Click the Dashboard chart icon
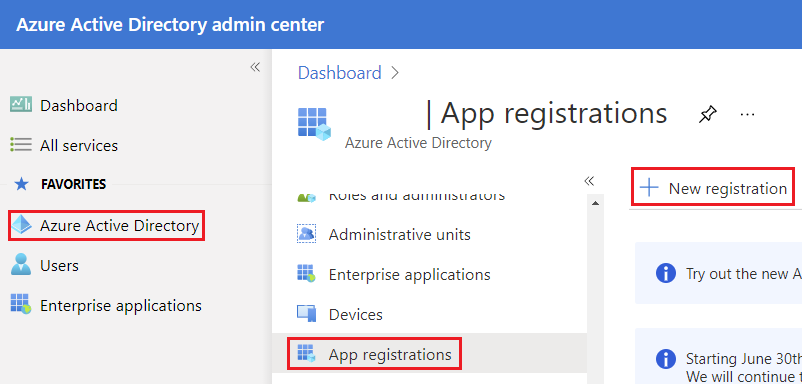The image size is (802, 384). click(x=21, y=104)
